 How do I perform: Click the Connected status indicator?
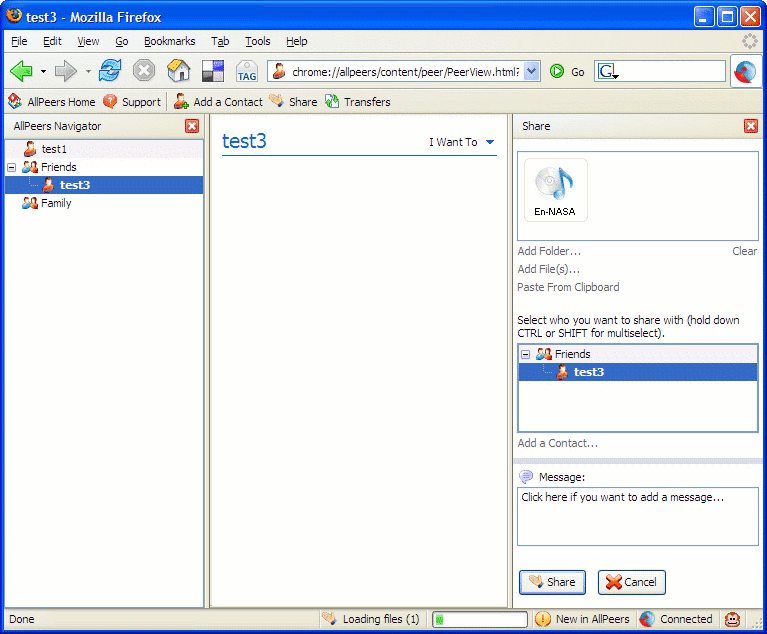pyautogui.click(x=676, y=619)
